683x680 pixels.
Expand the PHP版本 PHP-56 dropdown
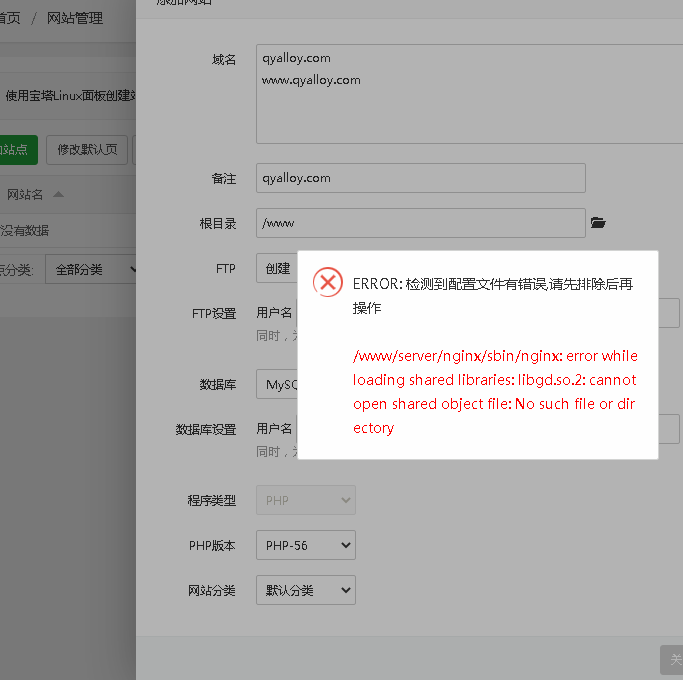coord(305,546)
